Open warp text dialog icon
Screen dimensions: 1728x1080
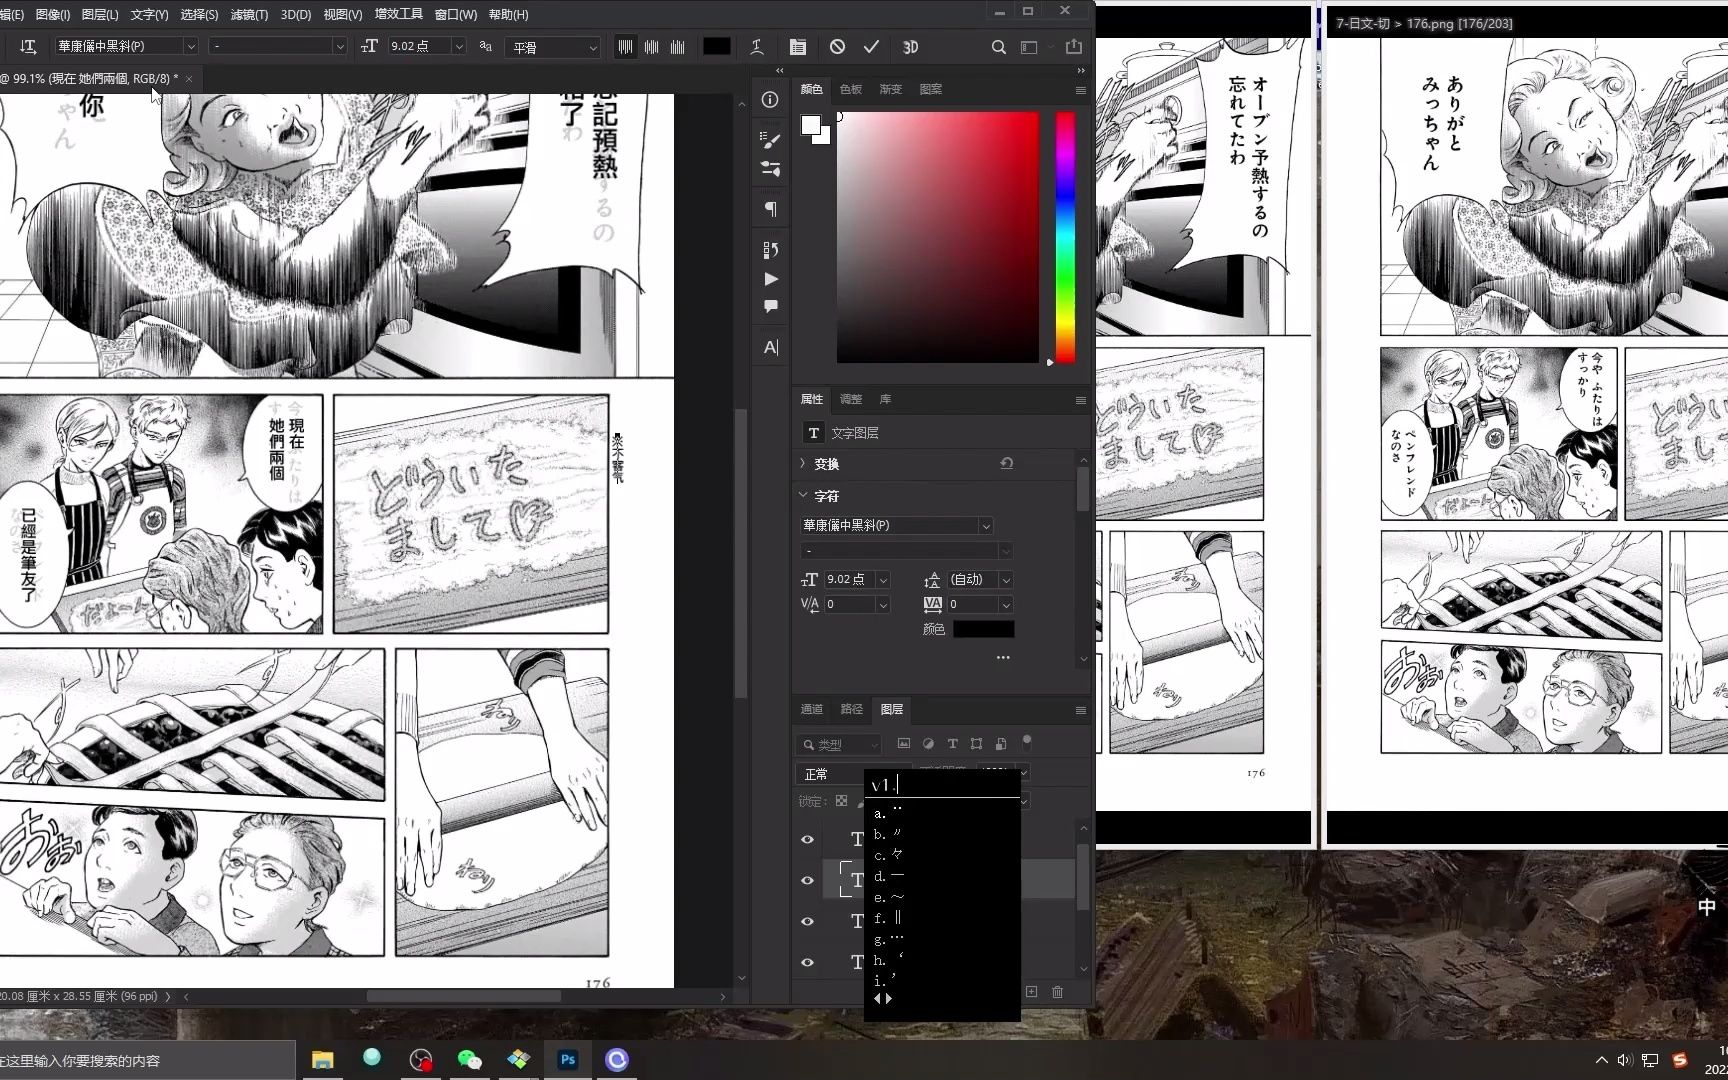point(757,47)
